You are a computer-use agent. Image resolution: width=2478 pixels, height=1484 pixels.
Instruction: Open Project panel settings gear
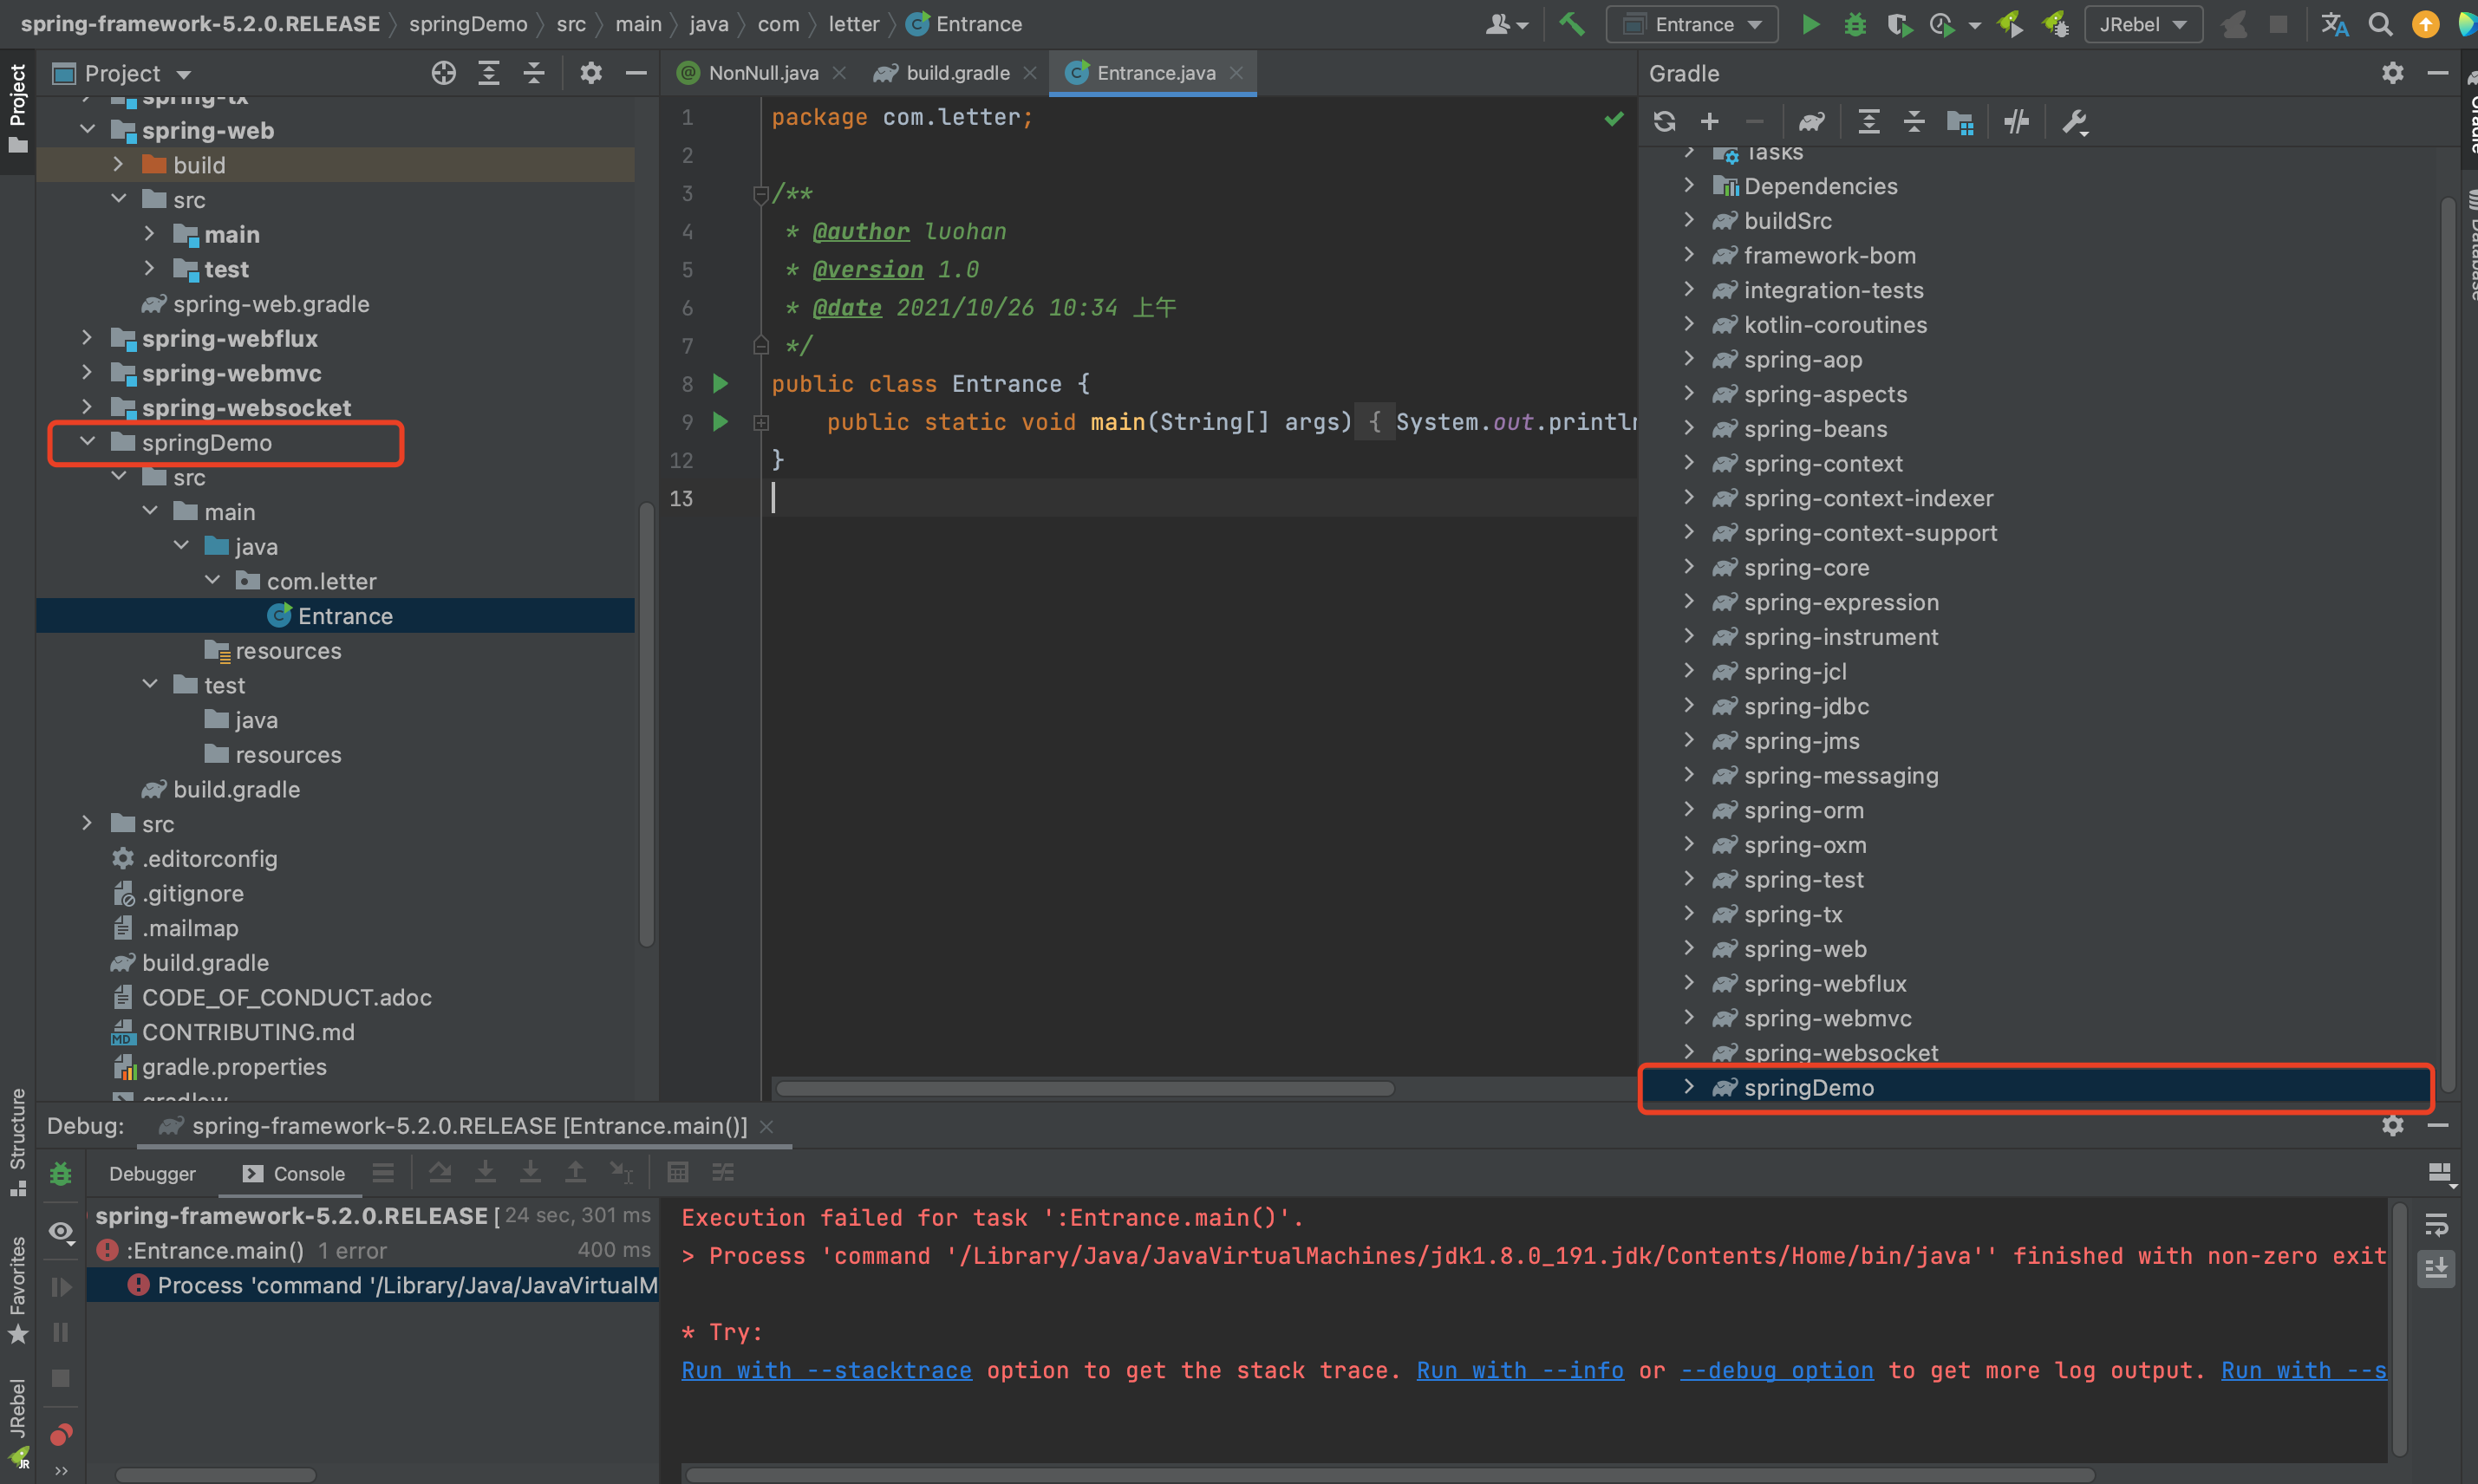click(x=591, y=73)
